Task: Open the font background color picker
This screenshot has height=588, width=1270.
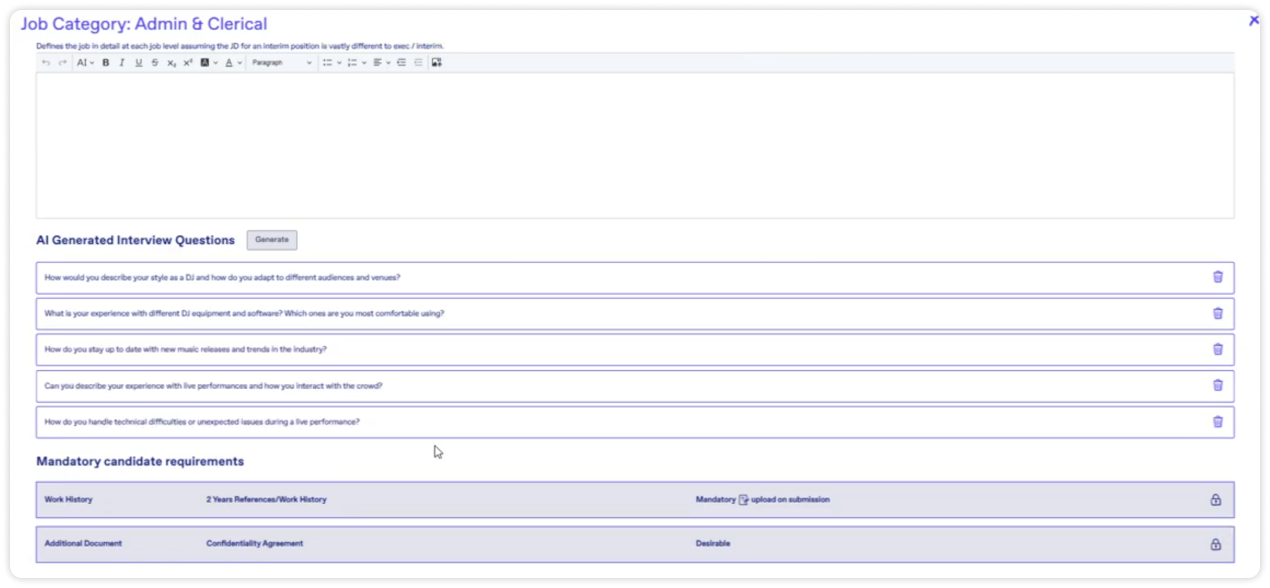Action: click(209, 62)
